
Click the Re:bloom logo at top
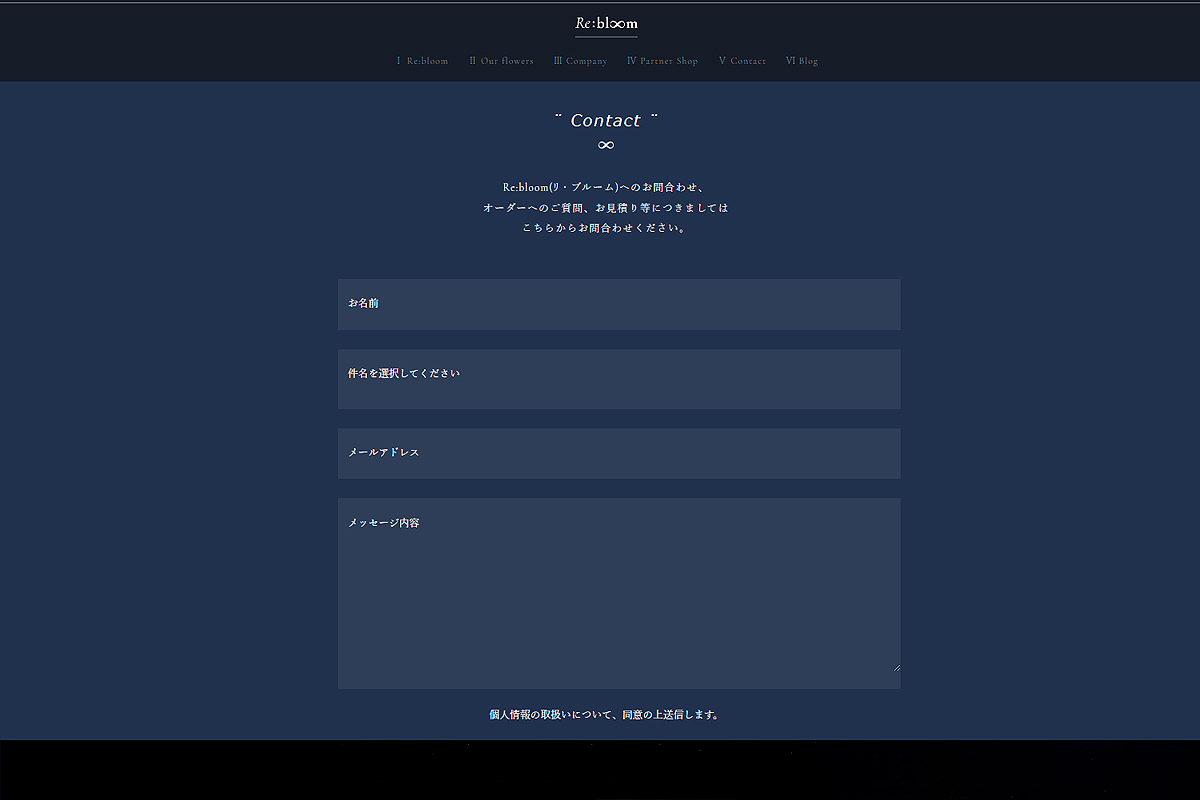[606, 22]
